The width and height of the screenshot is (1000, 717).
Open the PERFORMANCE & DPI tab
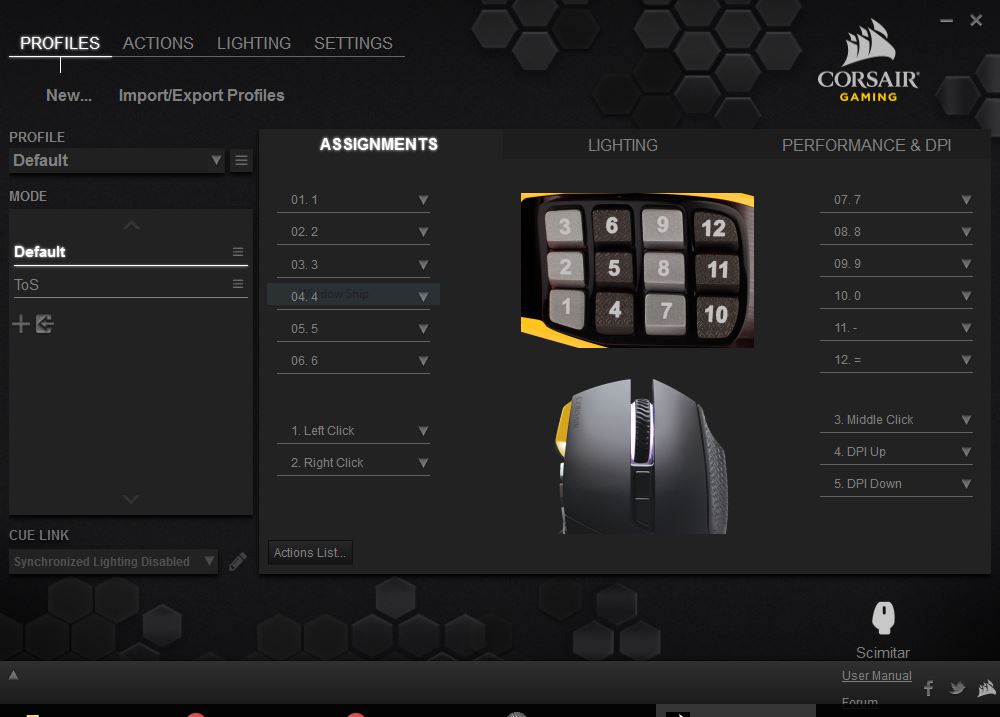866,145
